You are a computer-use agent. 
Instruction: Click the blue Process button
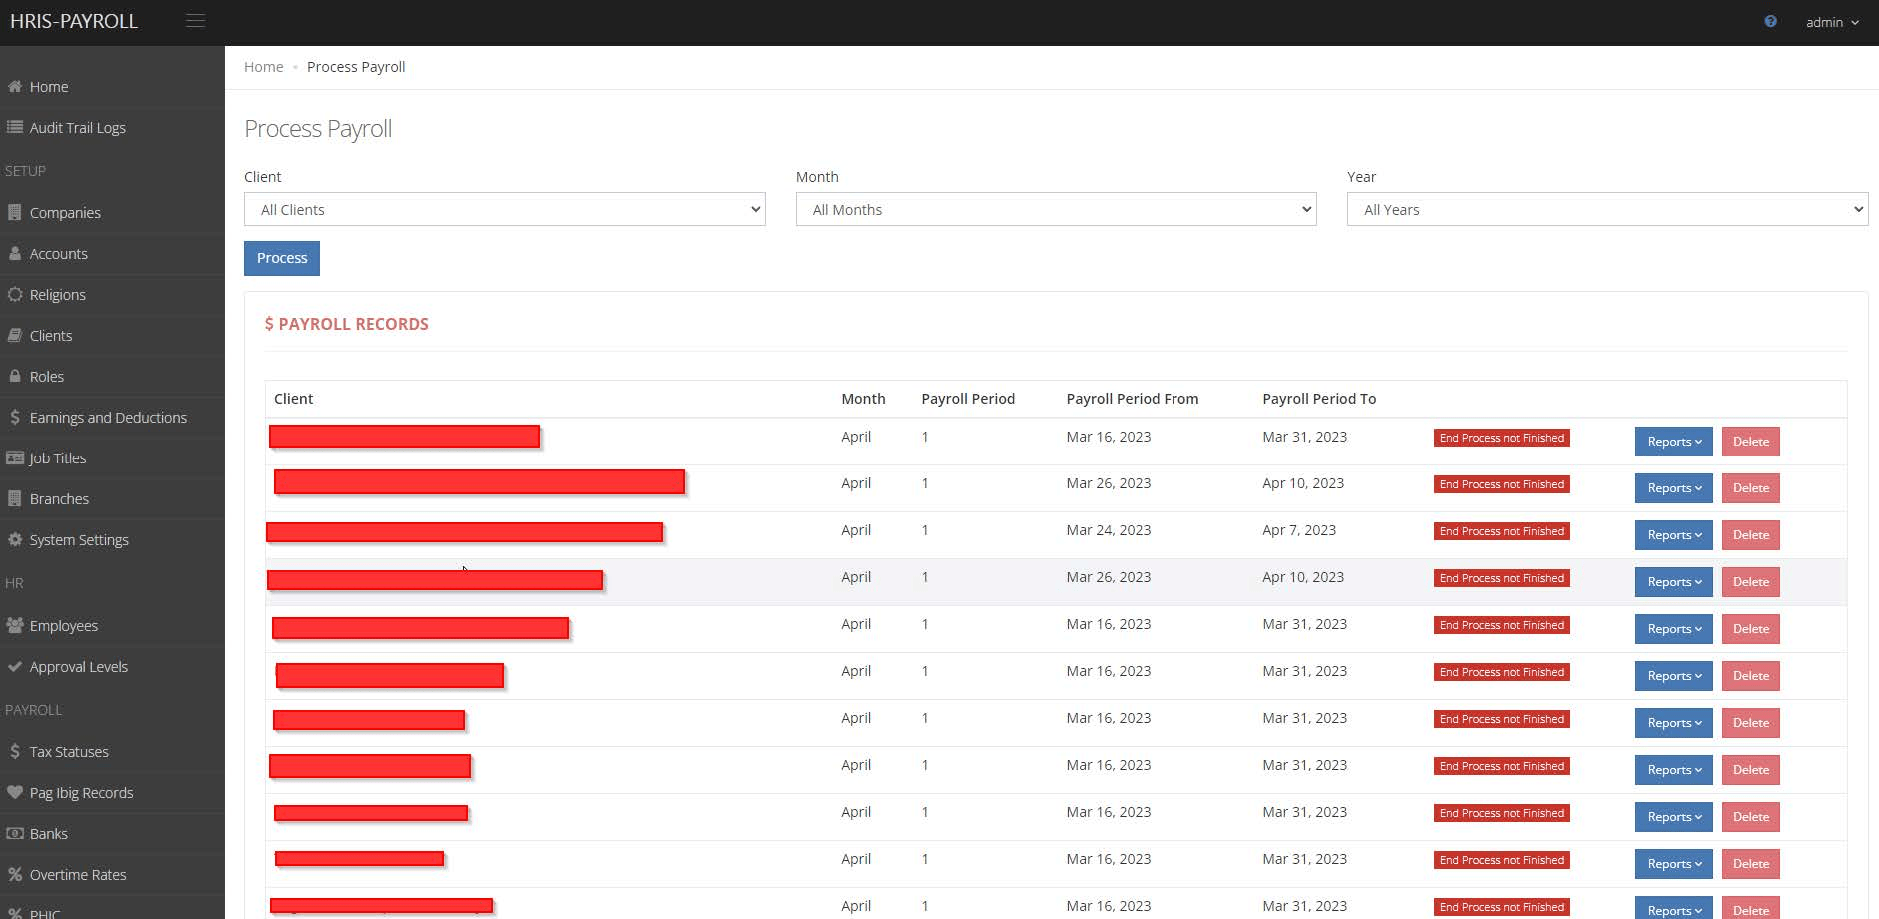click(x=282, y=258)
